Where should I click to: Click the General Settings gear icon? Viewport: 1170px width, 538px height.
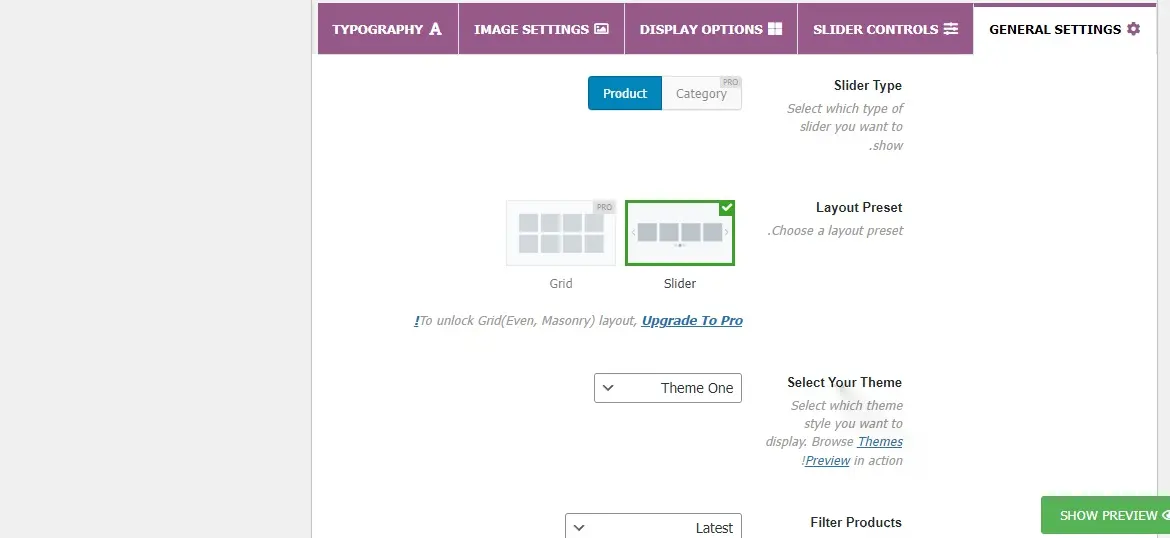(1133, 29)
